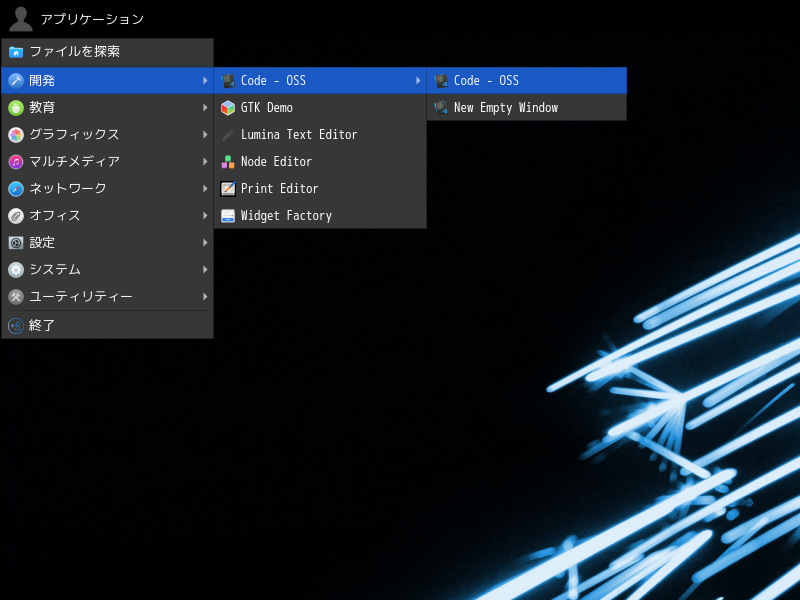Click the 終了 logout icon
The width and height of the screenshot is (800, 600).
point(16,326)
